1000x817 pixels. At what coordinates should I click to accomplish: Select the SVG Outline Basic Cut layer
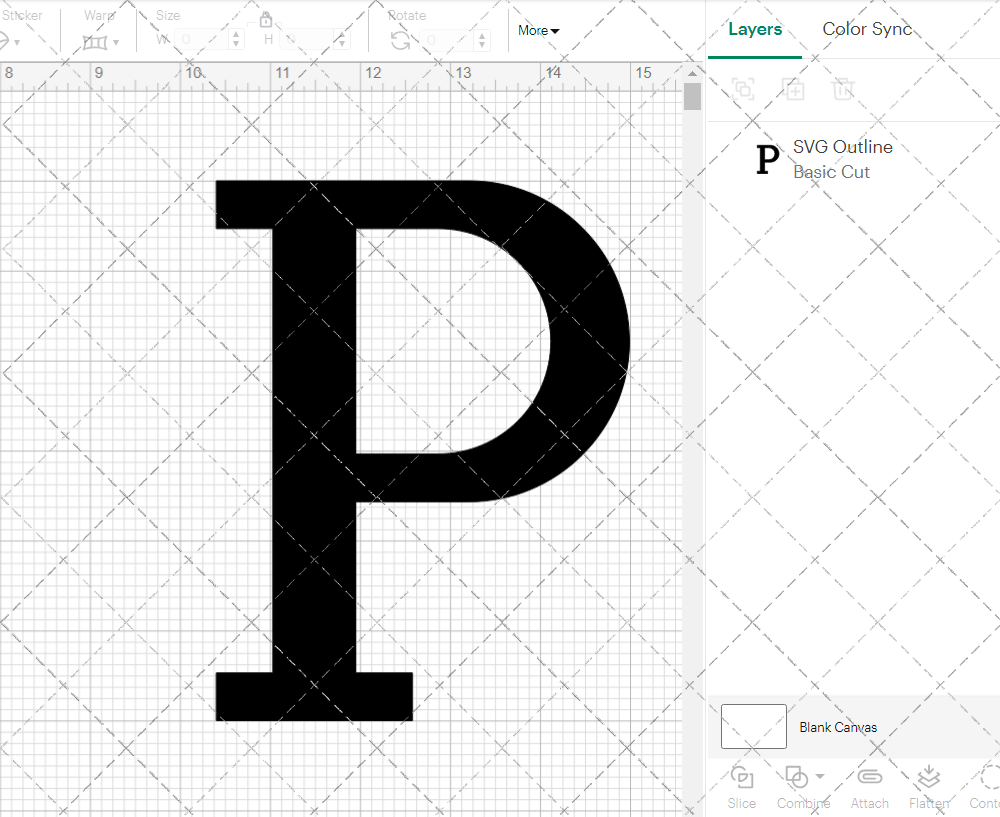tap(842, 158)
